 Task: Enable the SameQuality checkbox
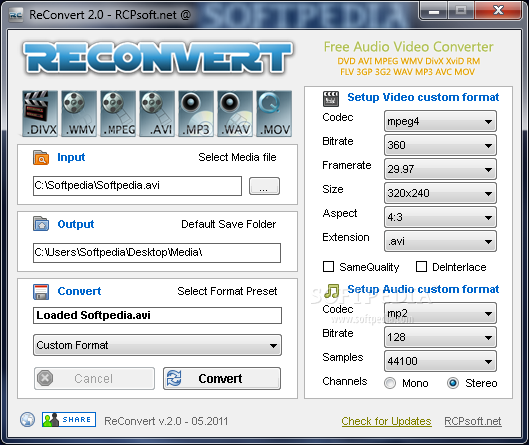[329, 267]
